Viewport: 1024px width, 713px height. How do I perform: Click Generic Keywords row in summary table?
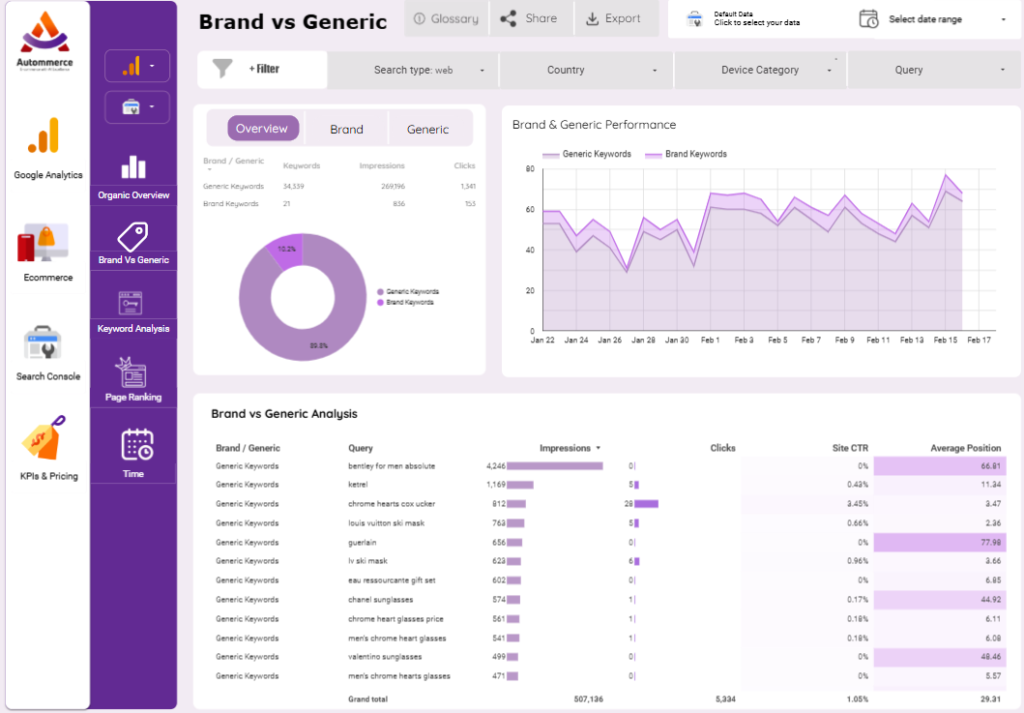[x=339, y=187]
